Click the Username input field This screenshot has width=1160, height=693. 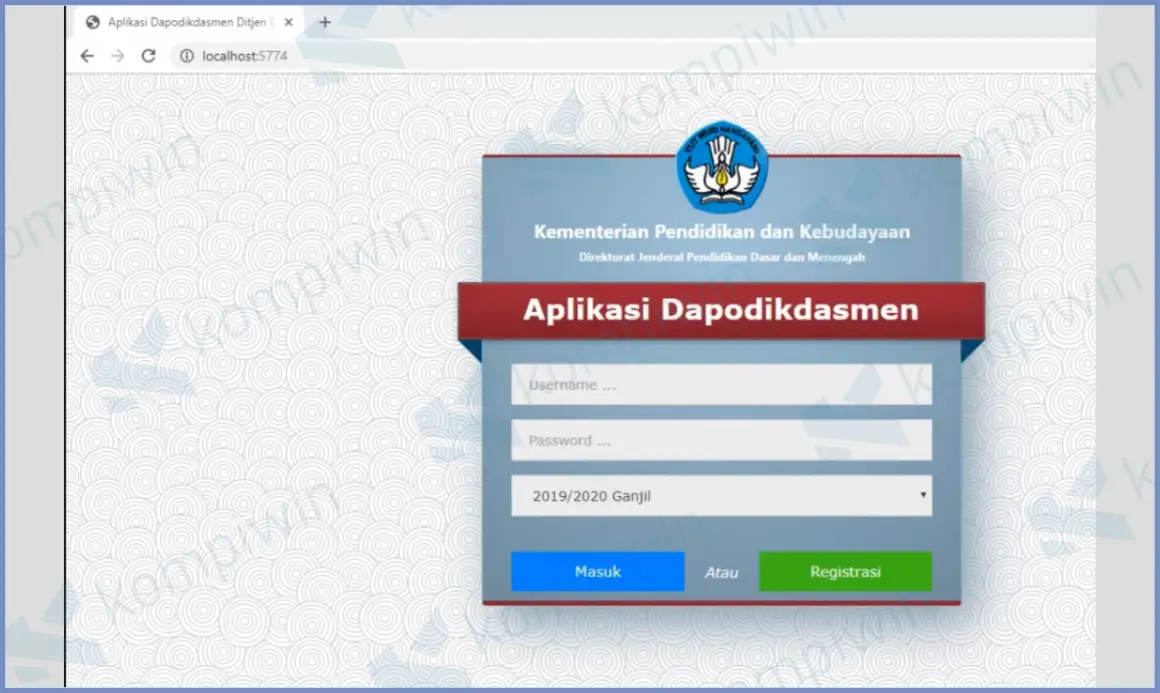coord(721,384)
